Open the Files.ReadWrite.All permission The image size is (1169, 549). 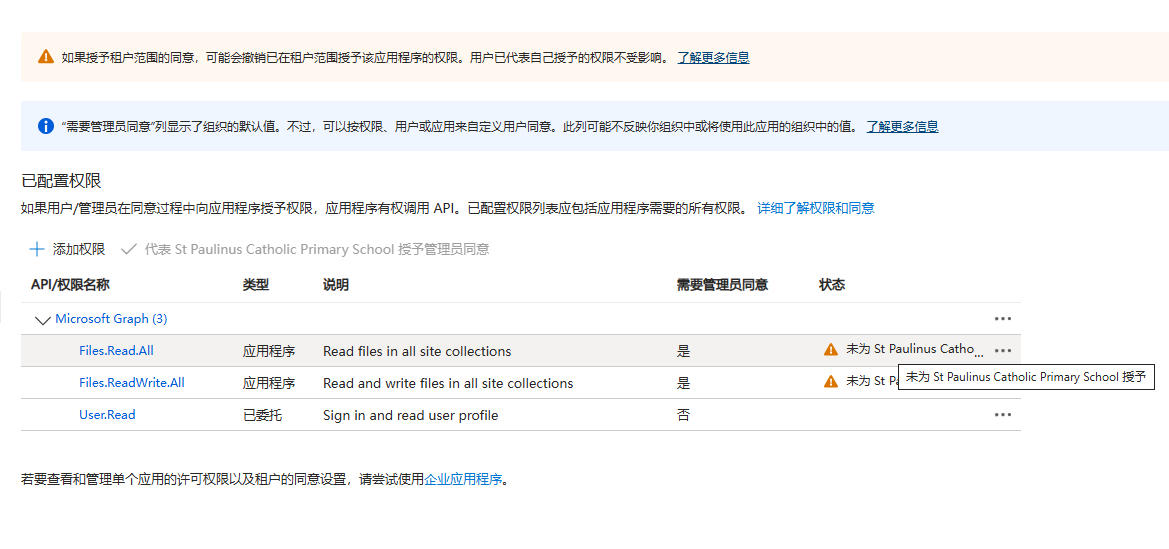coord(131,383)
